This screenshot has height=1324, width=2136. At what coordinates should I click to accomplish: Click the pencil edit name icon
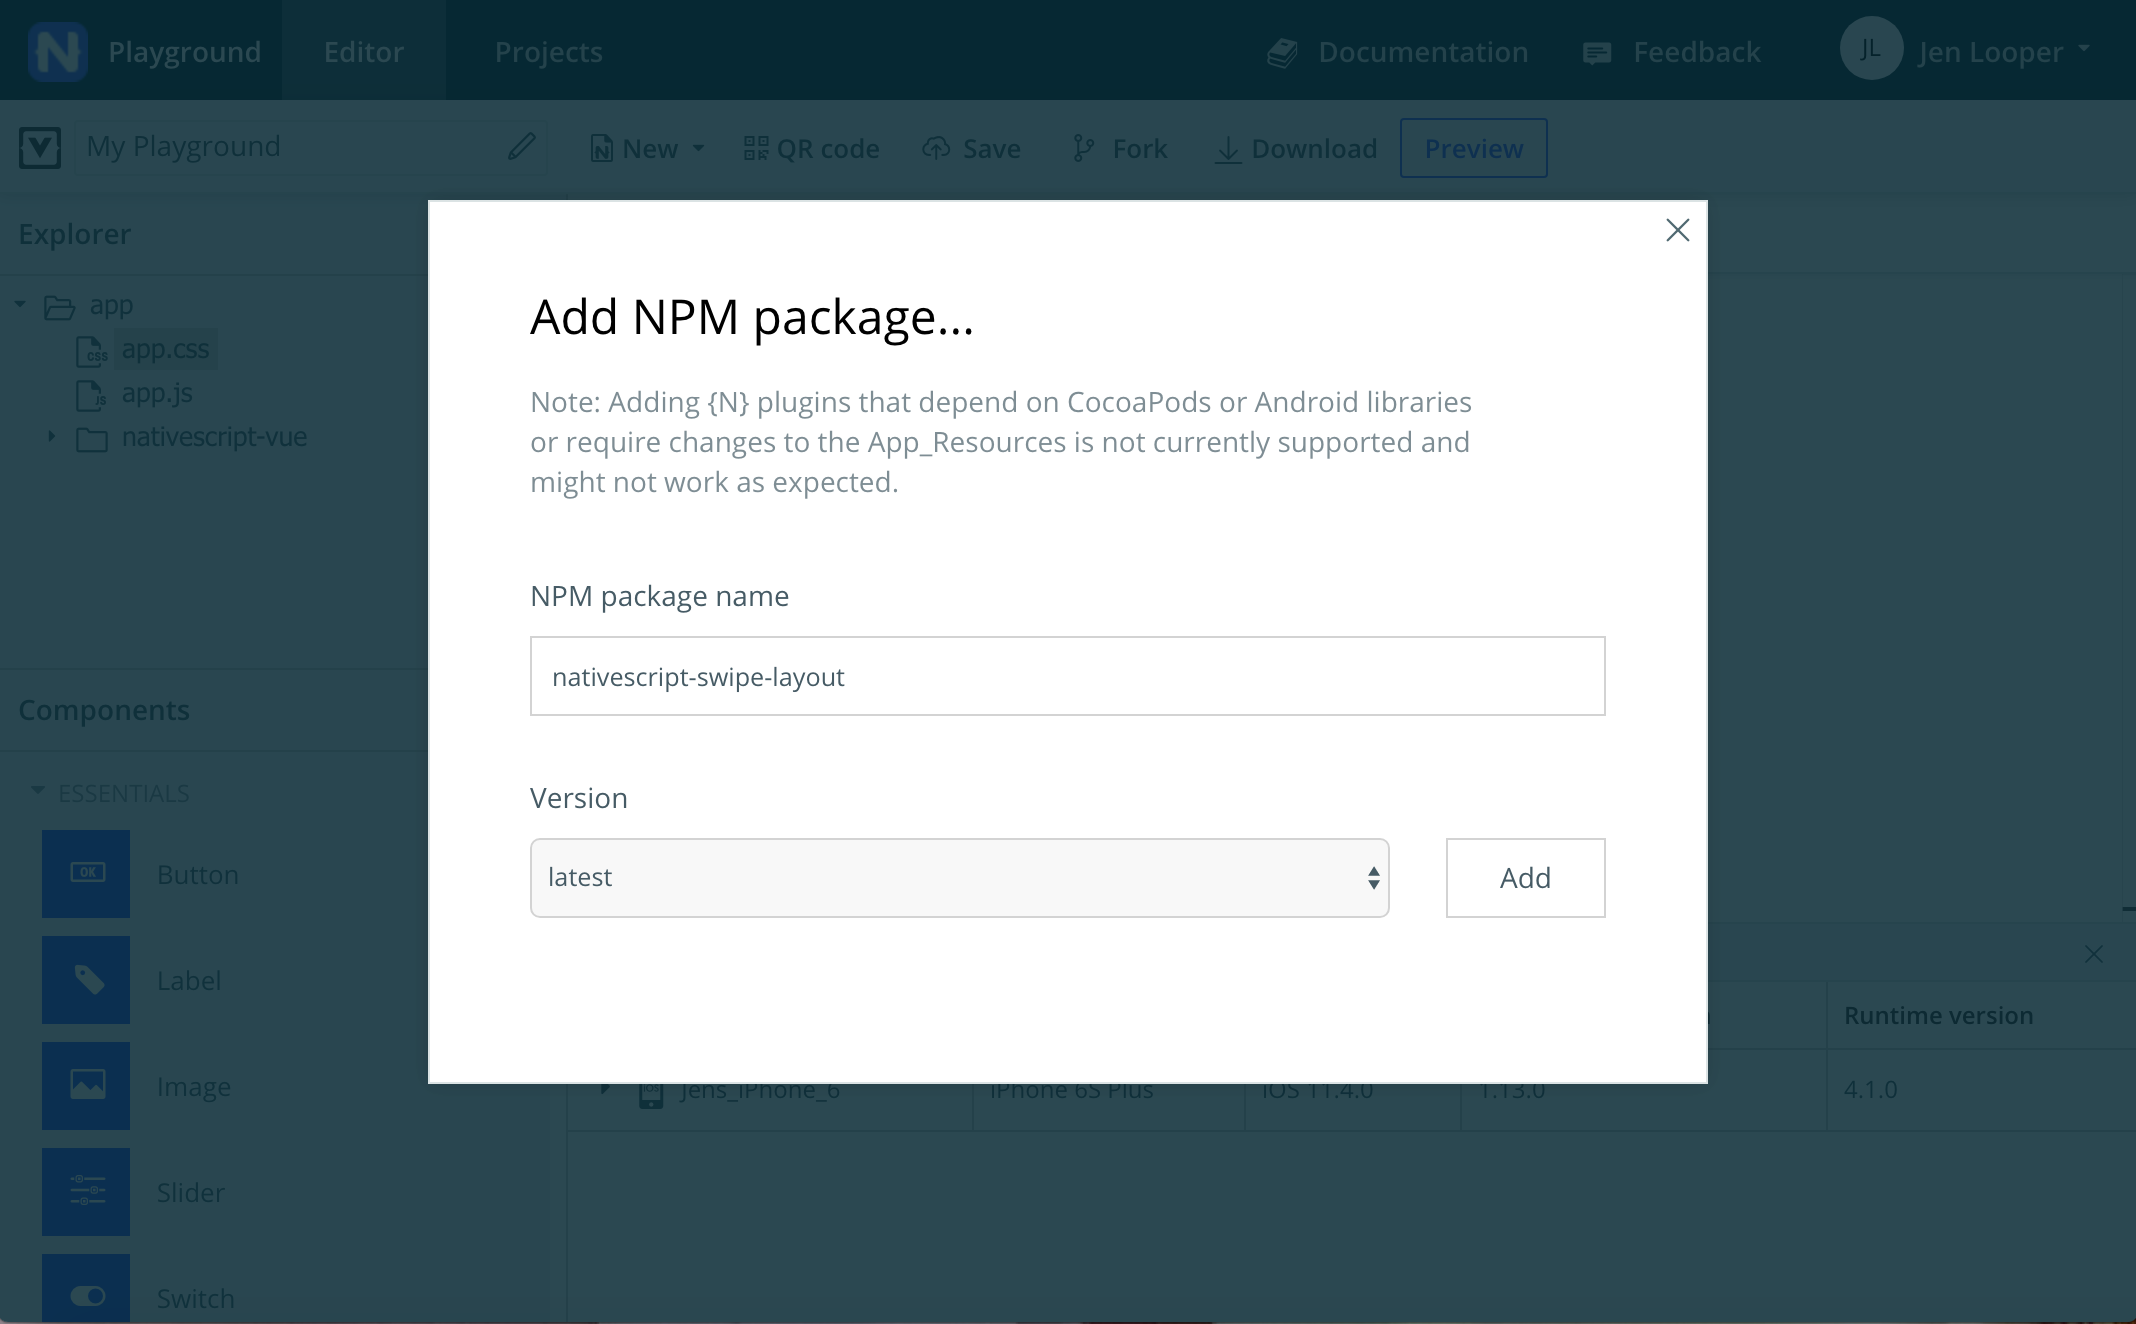[521, 147]
